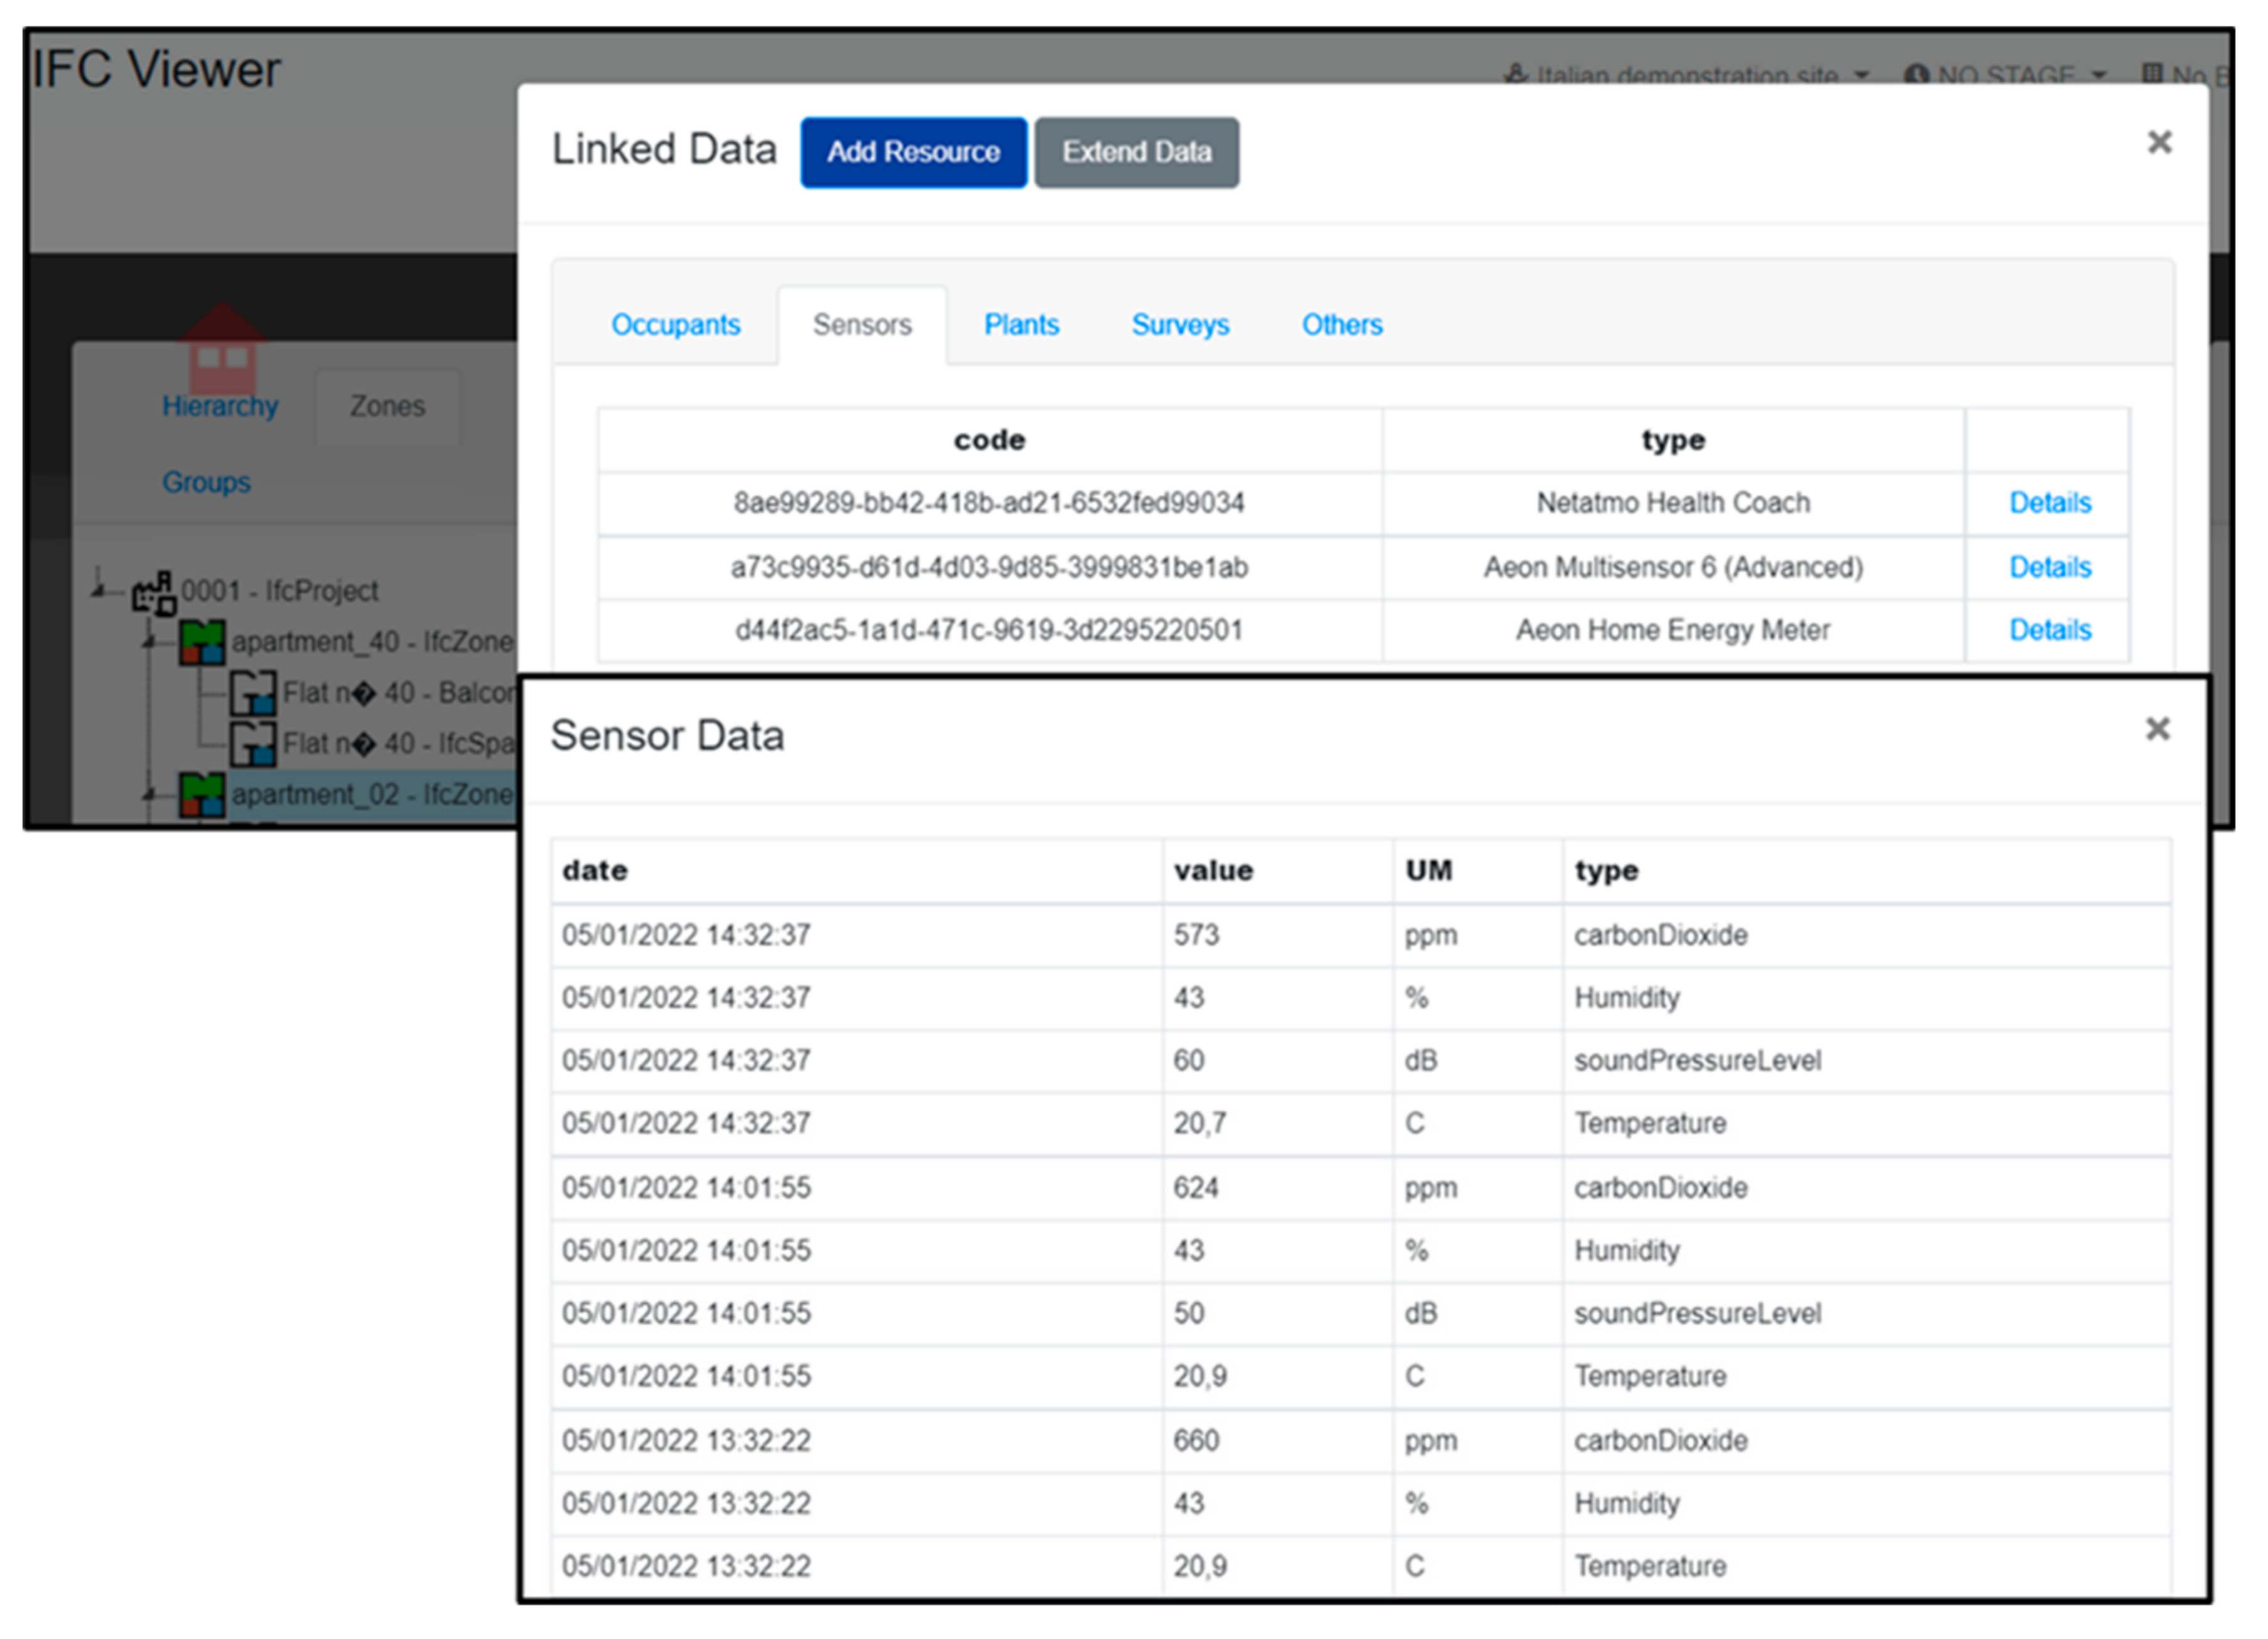The height and width of the screenshot is (1639, 2268).
Task: Close the Sensor Data panel
Action: pyautogui.click(x=2159, y=730)
